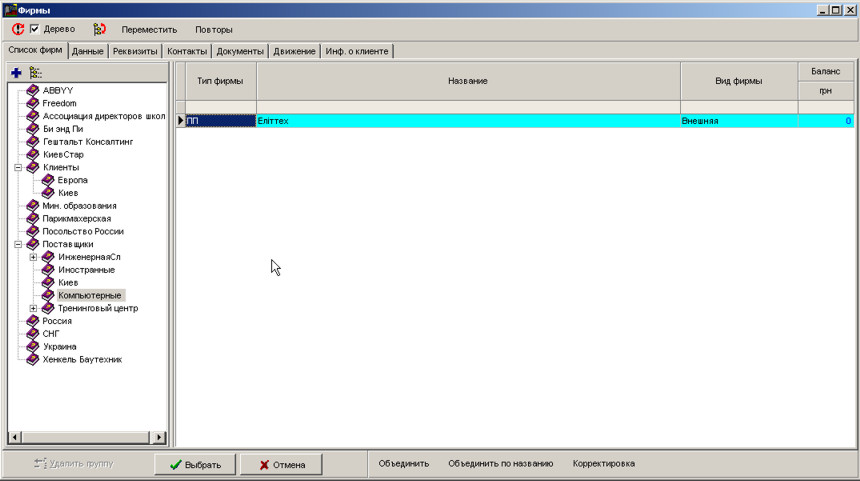Image resolution: width=860 pixels, height=481 pixels.
Task: Click the Посольство России book icon
Action: pyautogui.click(x=33, y=231)
